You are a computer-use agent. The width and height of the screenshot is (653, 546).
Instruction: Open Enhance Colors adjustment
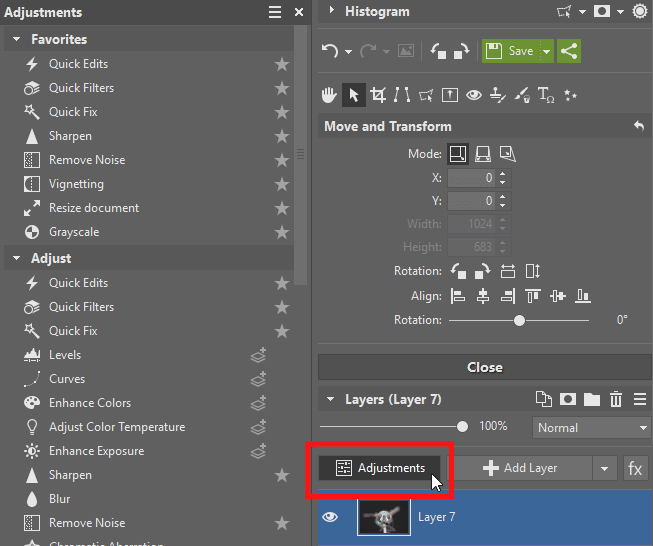click(90, 403)
